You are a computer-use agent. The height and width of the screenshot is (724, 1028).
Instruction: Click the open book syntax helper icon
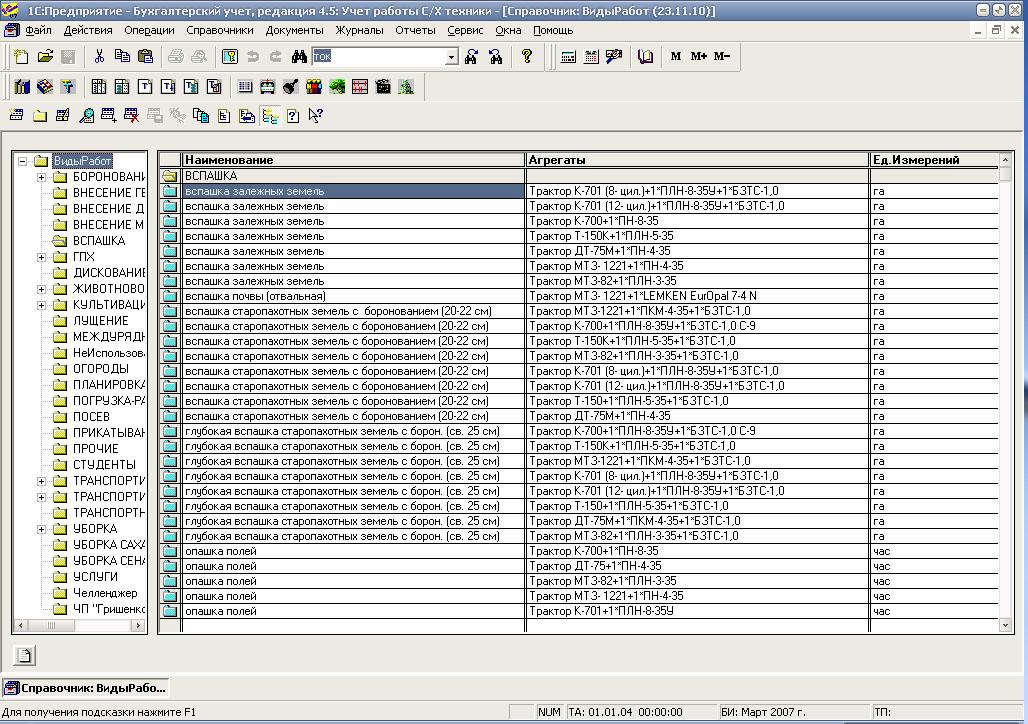[x=645, y=56]
